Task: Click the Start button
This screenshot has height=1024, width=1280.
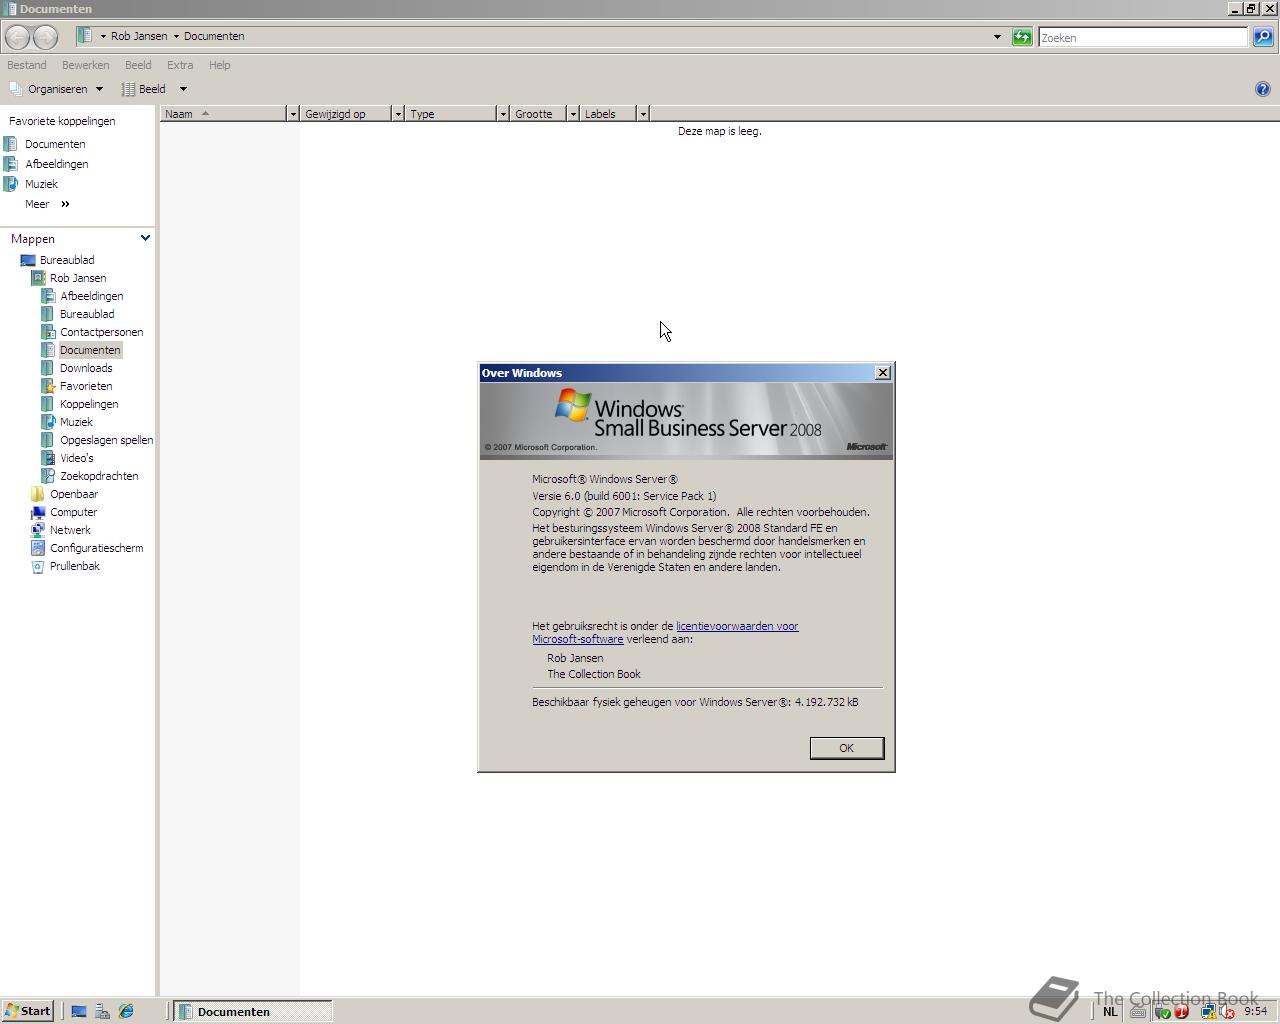Action: point(27,1012)
